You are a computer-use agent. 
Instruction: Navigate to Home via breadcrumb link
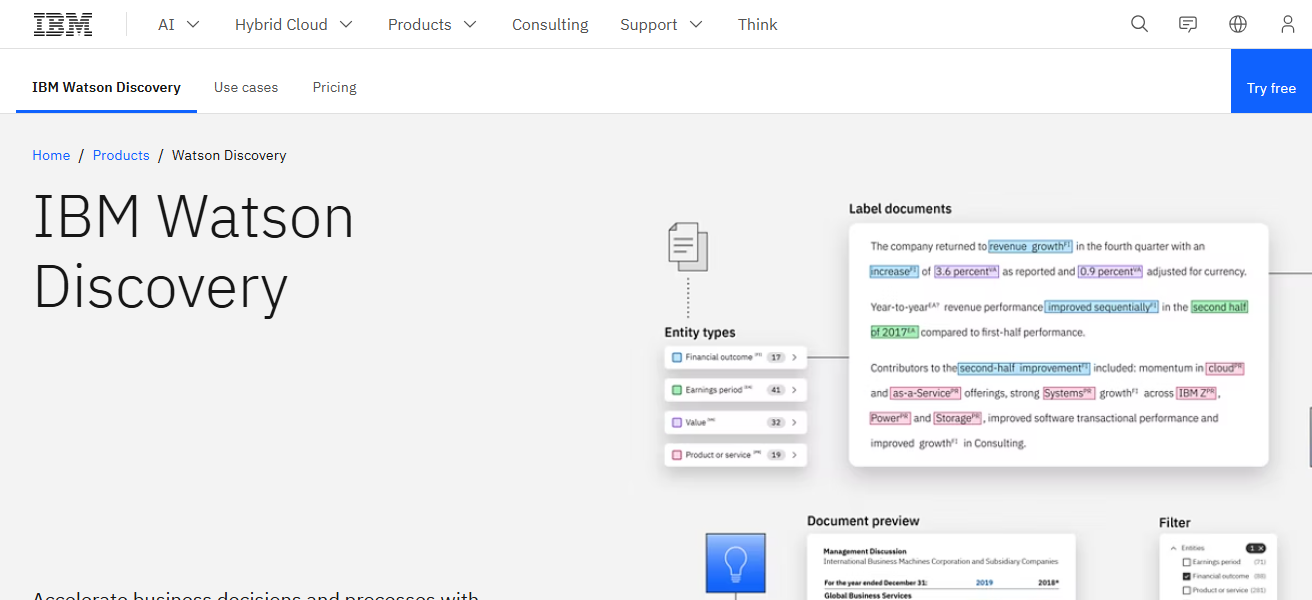coord(51,155)
